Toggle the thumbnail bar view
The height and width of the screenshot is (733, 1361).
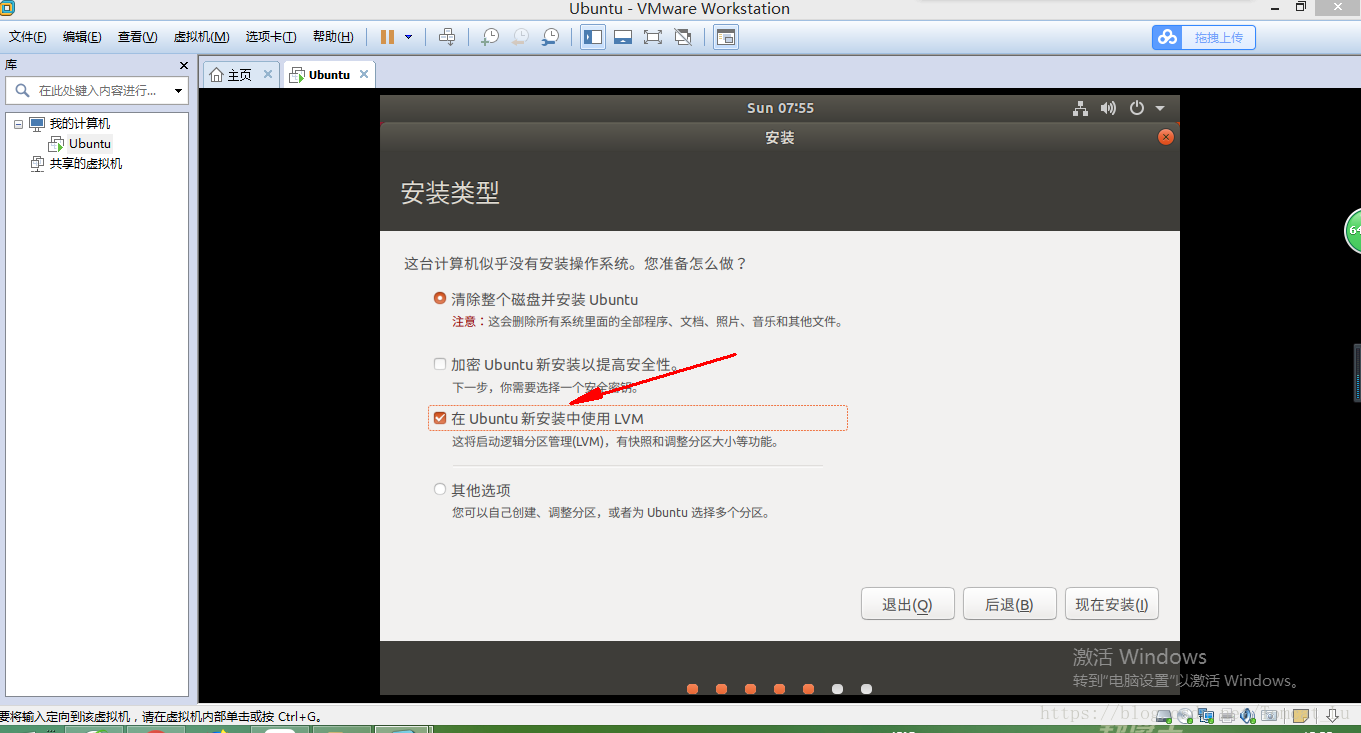623,37
